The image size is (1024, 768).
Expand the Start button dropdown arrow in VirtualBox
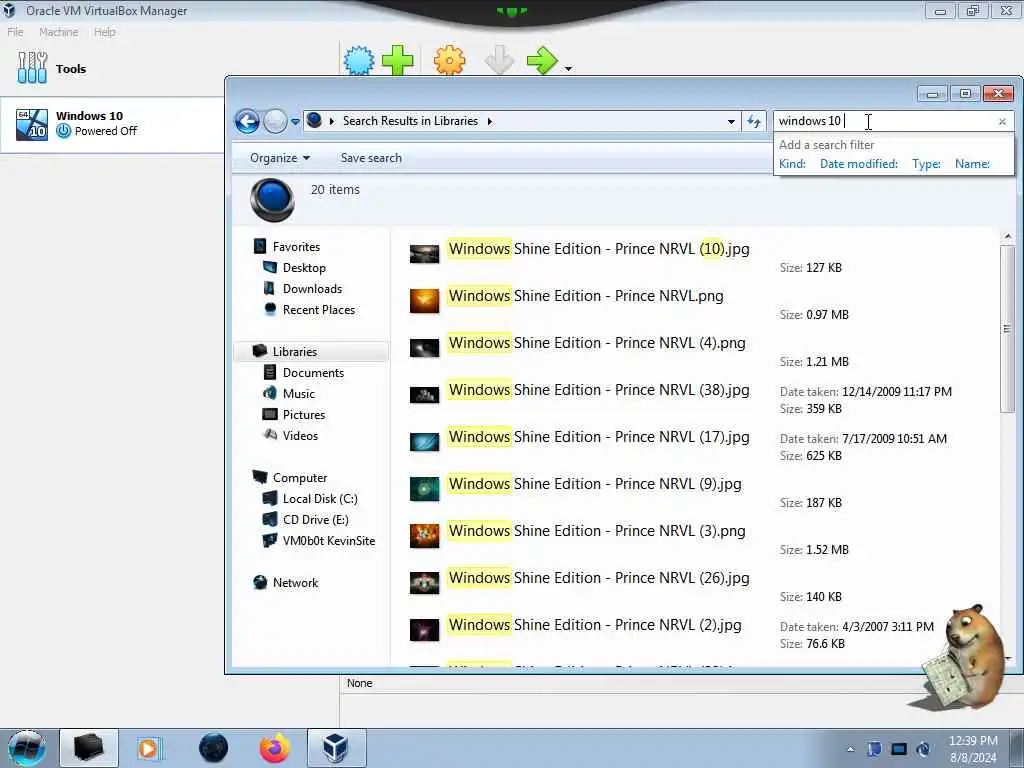tap(568, 69)
